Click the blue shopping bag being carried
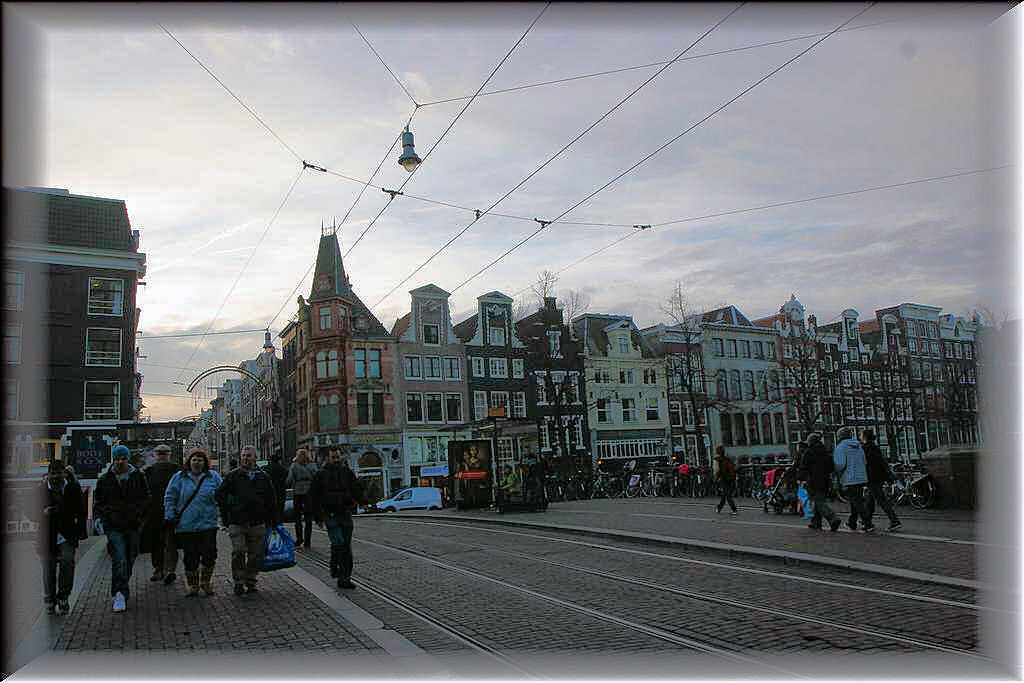 point(278,549)
